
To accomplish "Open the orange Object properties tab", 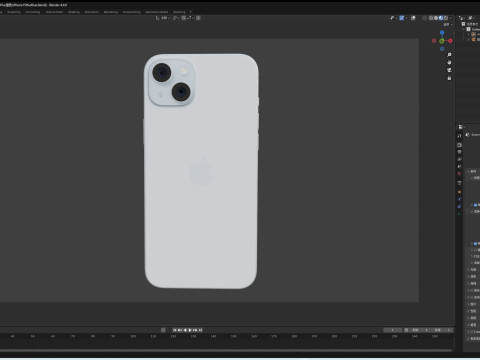I will [459, 192].
